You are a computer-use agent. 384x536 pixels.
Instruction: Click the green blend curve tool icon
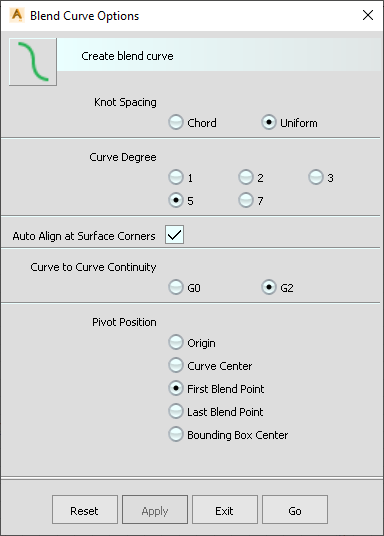coord(33,62)
